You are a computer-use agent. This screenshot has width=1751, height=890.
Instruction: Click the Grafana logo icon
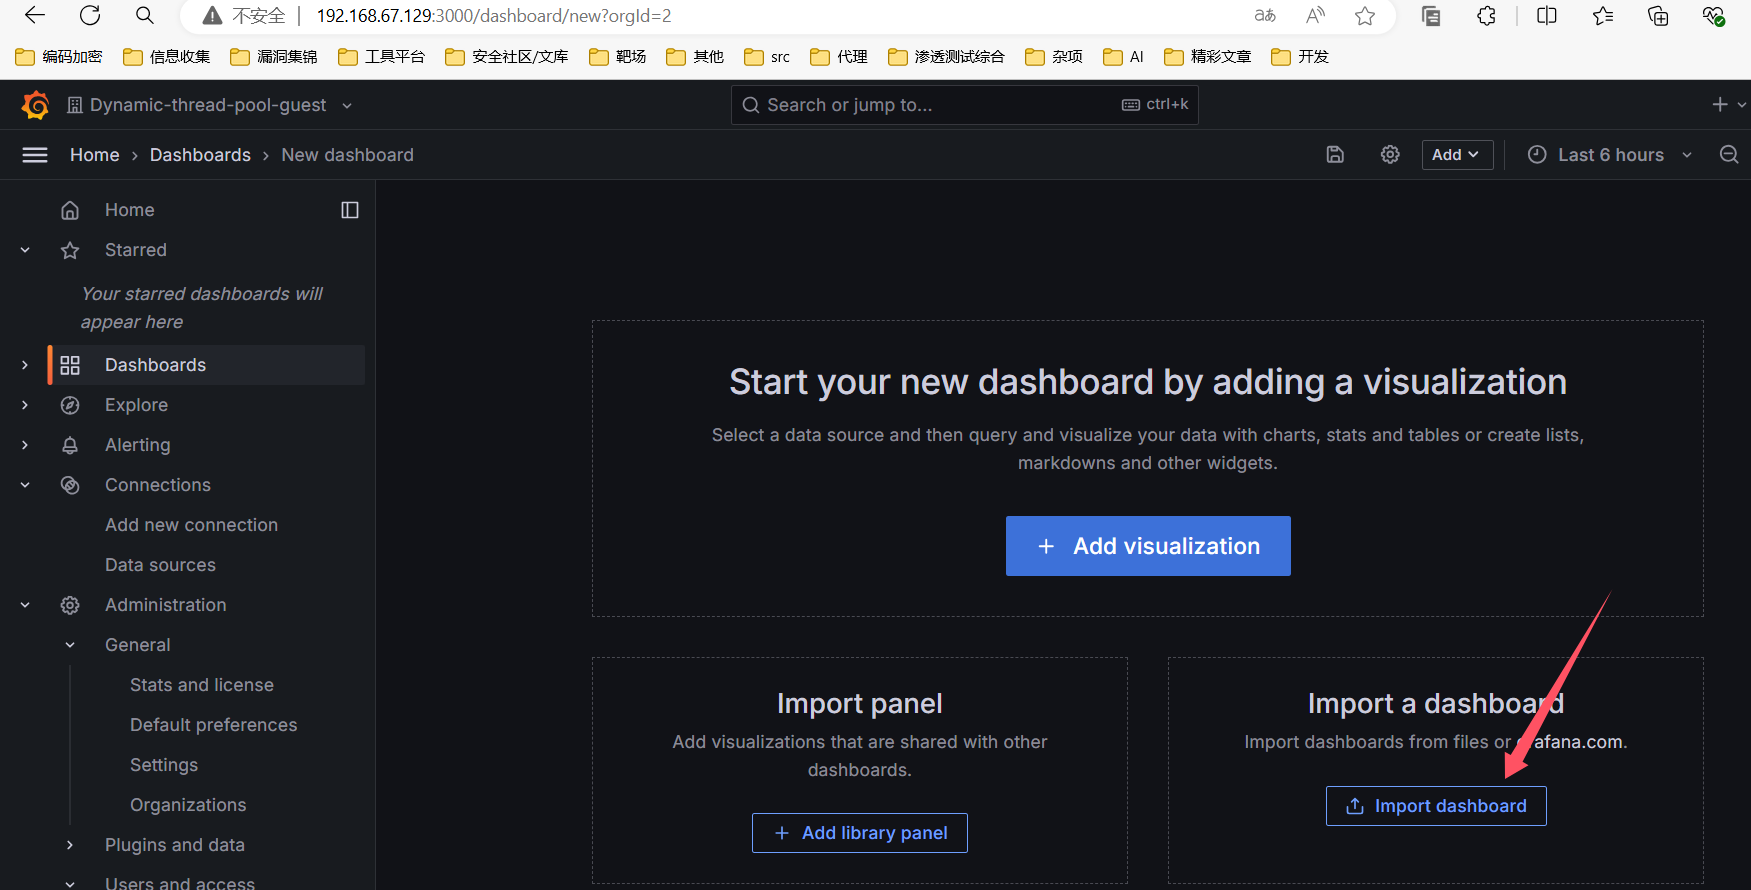(35, 105)
